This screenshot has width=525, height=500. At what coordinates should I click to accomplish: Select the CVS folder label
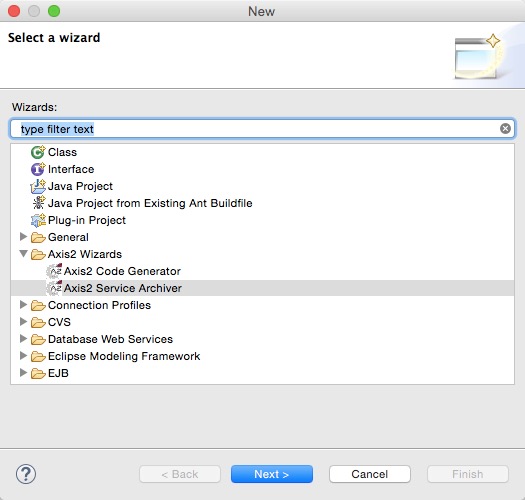click(59, 322)
